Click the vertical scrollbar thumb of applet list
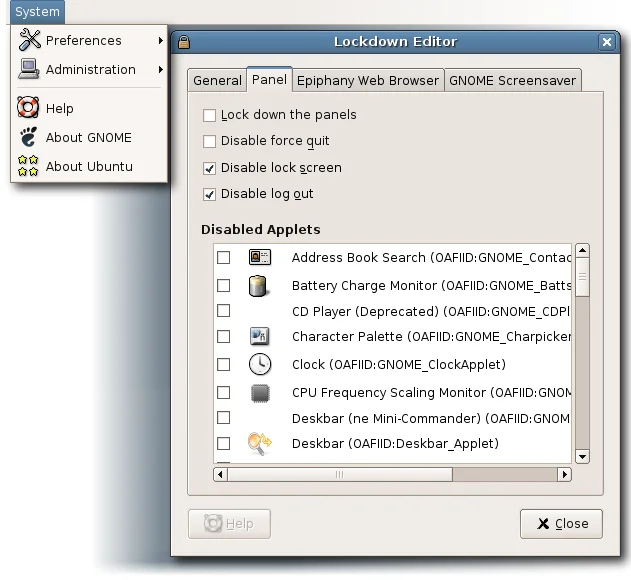This screenshot has width=631, height=580. pos(582,277)
